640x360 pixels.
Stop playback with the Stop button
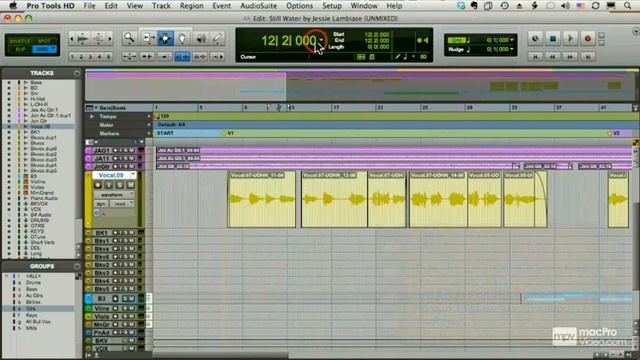tap(553, 39)
